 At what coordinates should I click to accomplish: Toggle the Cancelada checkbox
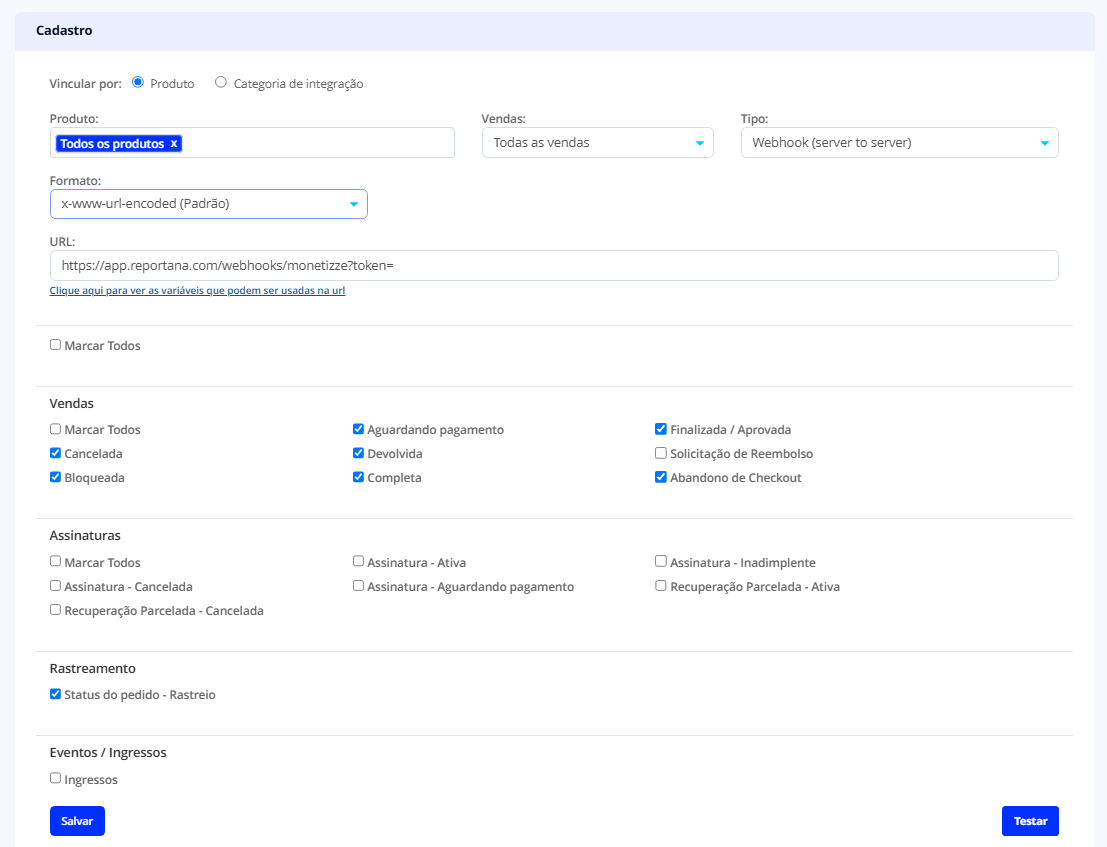(55, 453)
